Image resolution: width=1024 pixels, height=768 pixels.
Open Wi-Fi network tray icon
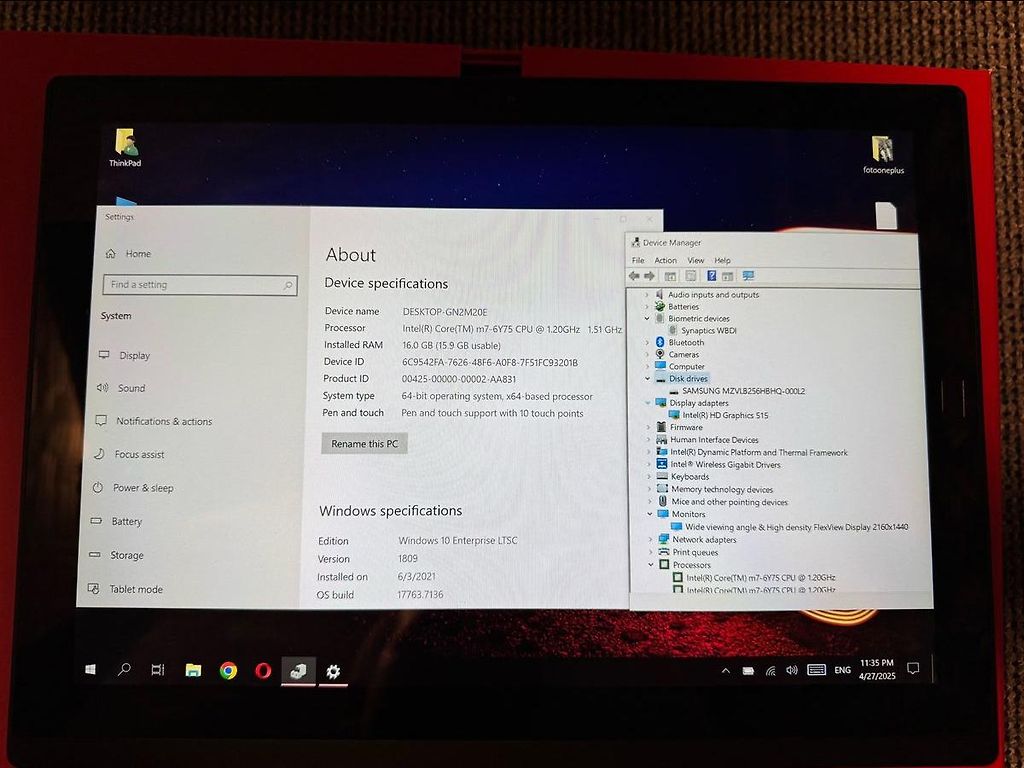click(x=771, y=671)
